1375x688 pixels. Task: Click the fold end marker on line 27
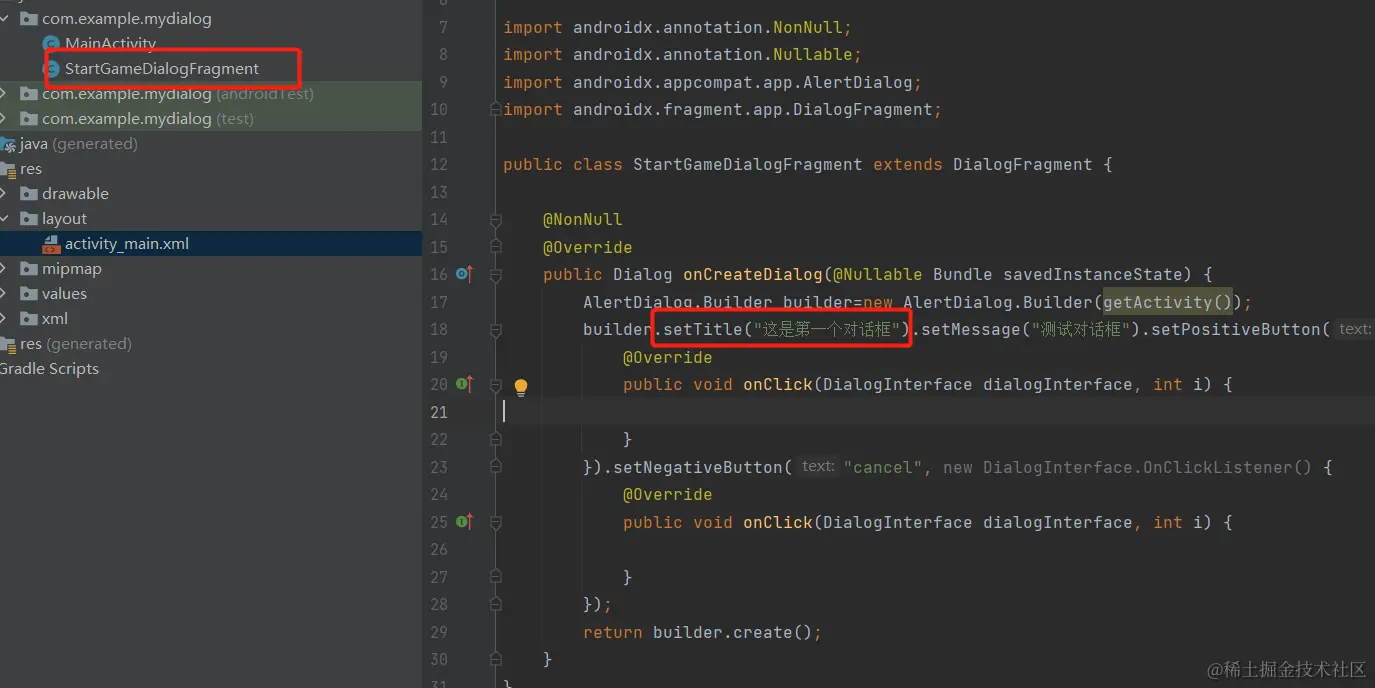click(x=496, y=577)
